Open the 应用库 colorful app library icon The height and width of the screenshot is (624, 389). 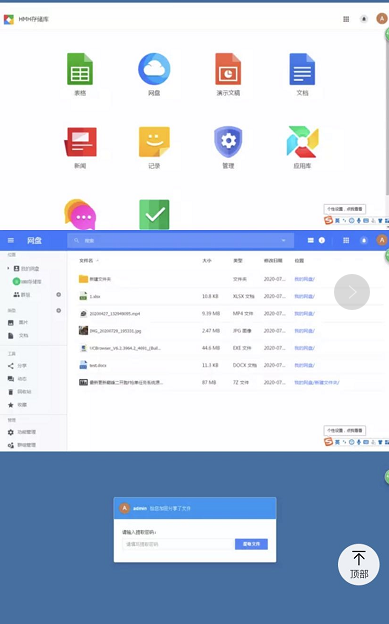pos(302,142)
